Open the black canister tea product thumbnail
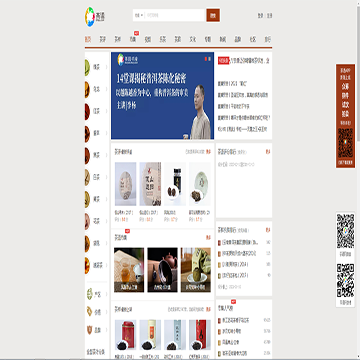 pyautogui.click(x=175, y=184)
